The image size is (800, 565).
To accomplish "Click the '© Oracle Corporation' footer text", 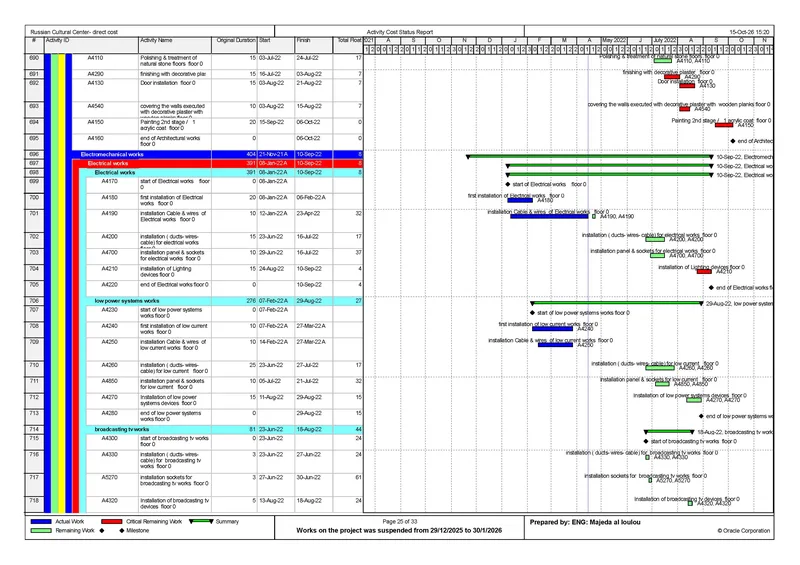I will 743,531.
